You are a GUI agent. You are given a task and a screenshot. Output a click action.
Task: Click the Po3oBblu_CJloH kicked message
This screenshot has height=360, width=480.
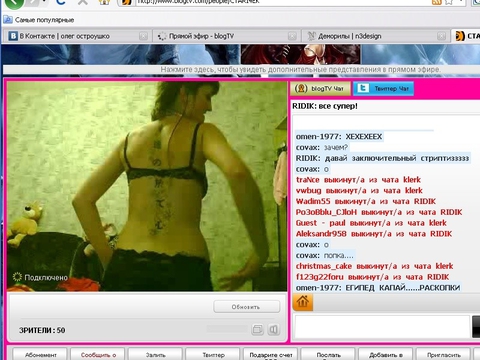pos(379,212)
